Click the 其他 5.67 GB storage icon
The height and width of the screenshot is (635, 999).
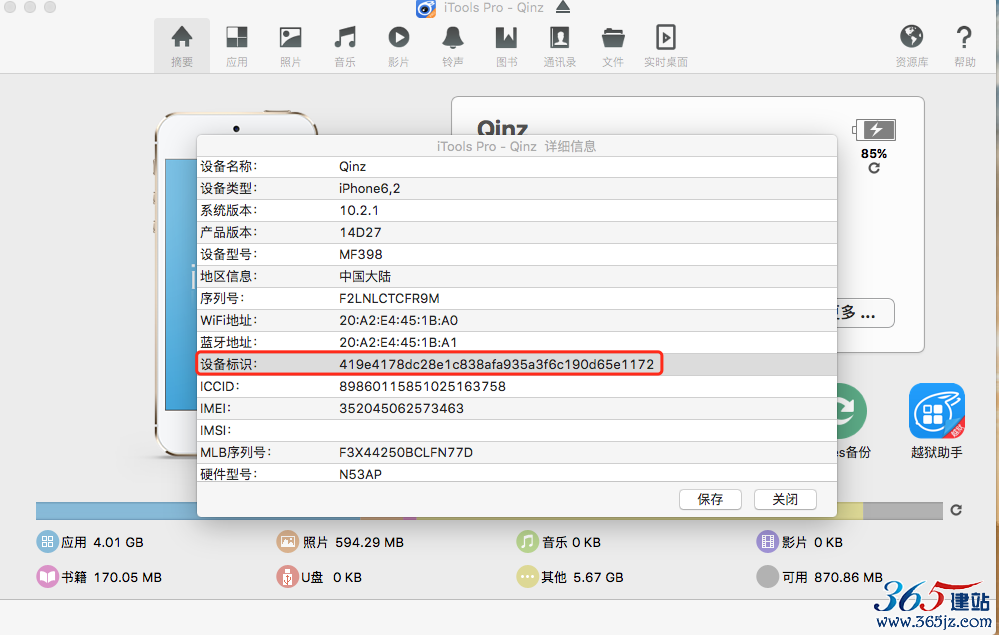(x=527, y=577)
